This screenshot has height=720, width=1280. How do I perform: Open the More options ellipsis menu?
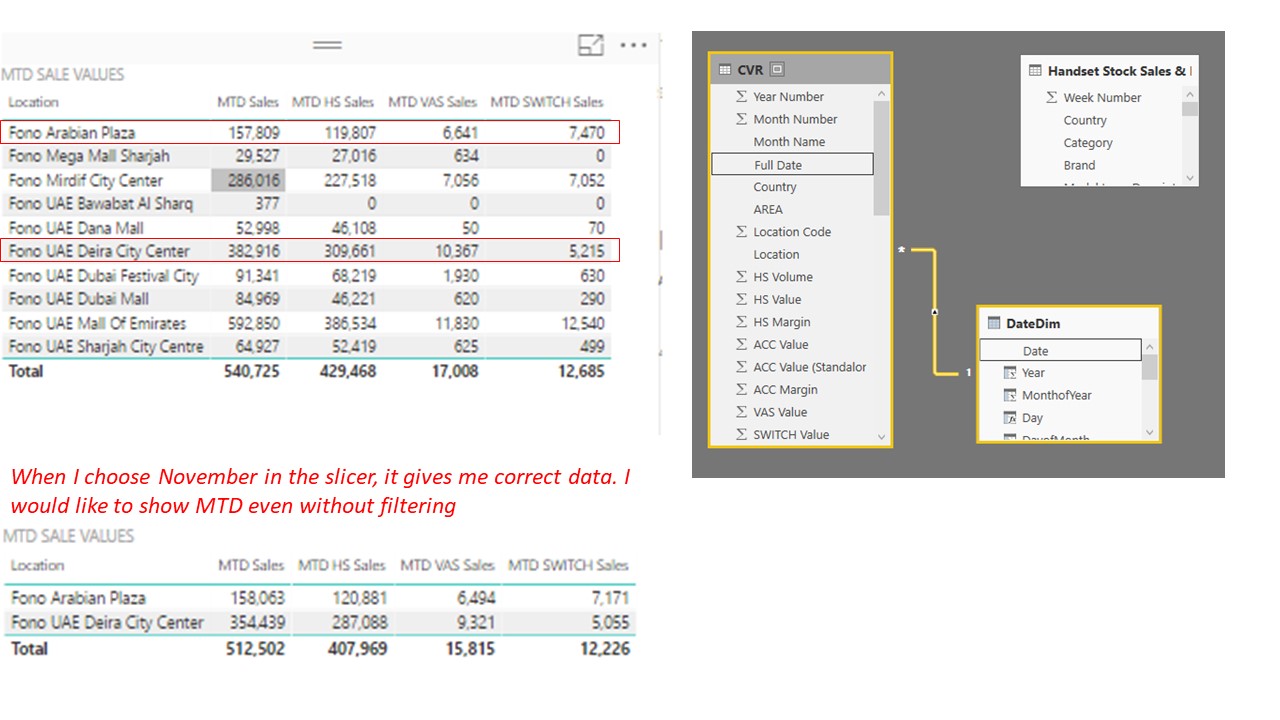634,45
